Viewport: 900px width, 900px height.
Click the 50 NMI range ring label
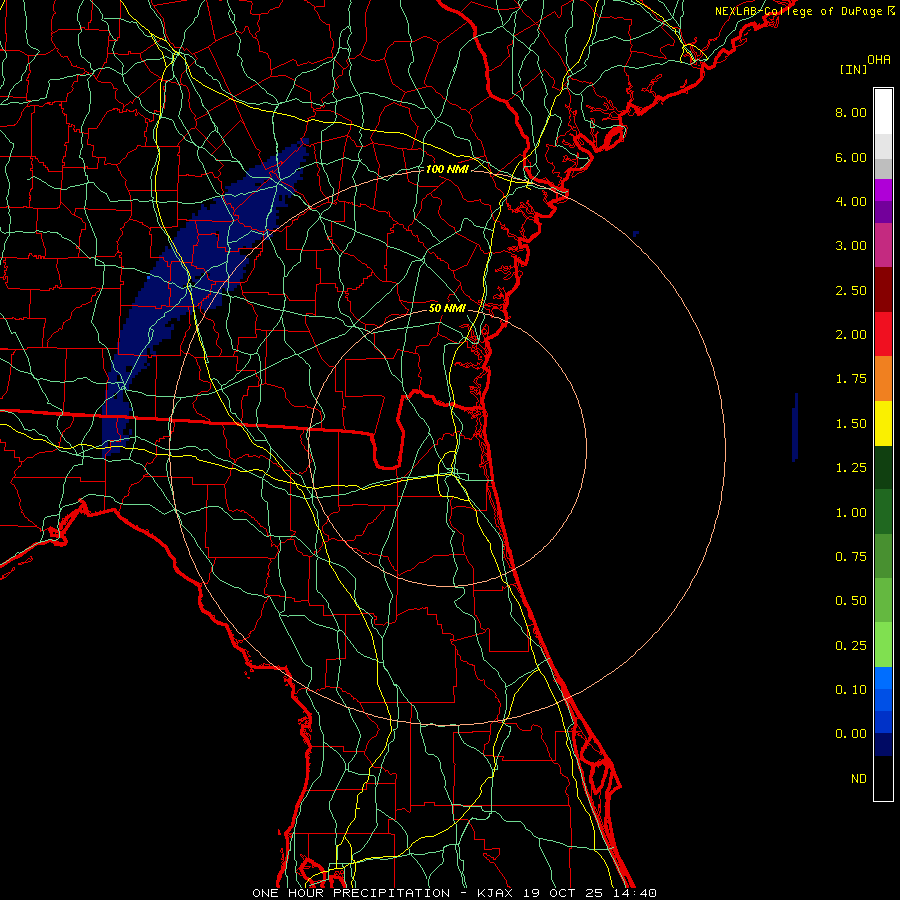(x=447, y=308)
